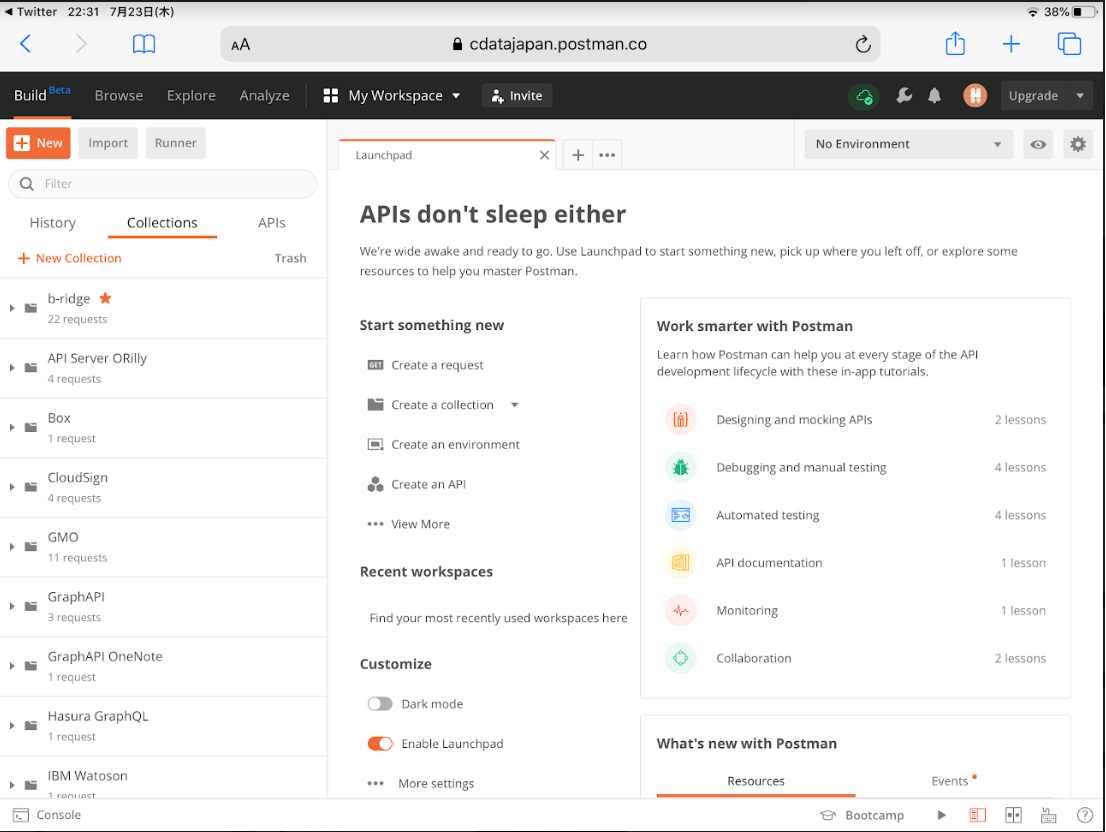This screenshot has width=1106, height=832.
Task: Open the No Environment dropdown
Action: pyautogui.click(x=908, y=144)
